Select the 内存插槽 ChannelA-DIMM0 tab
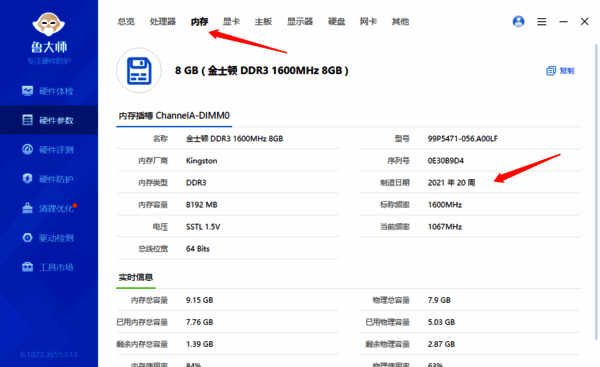The width and height of the screenshot is (600, 367). point(174,116)
